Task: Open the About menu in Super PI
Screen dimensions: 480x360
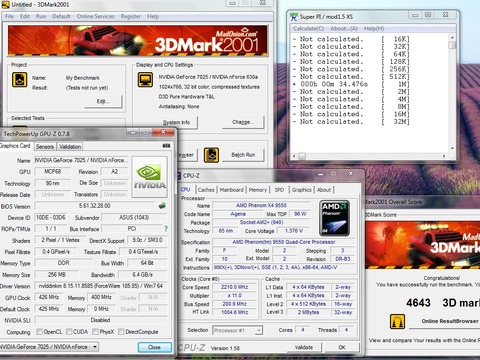Action: point(344,29)
